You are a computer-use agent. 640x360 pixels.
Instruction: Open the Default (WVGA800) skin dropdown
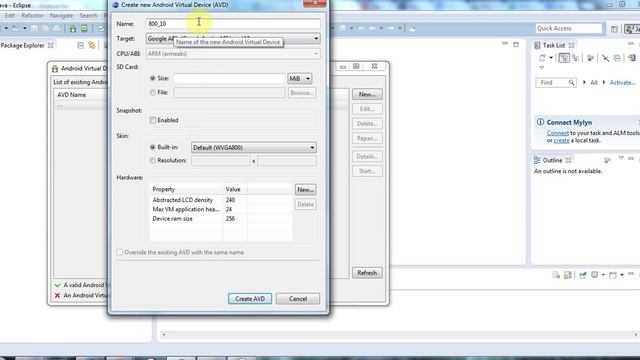tap(253, 147)
